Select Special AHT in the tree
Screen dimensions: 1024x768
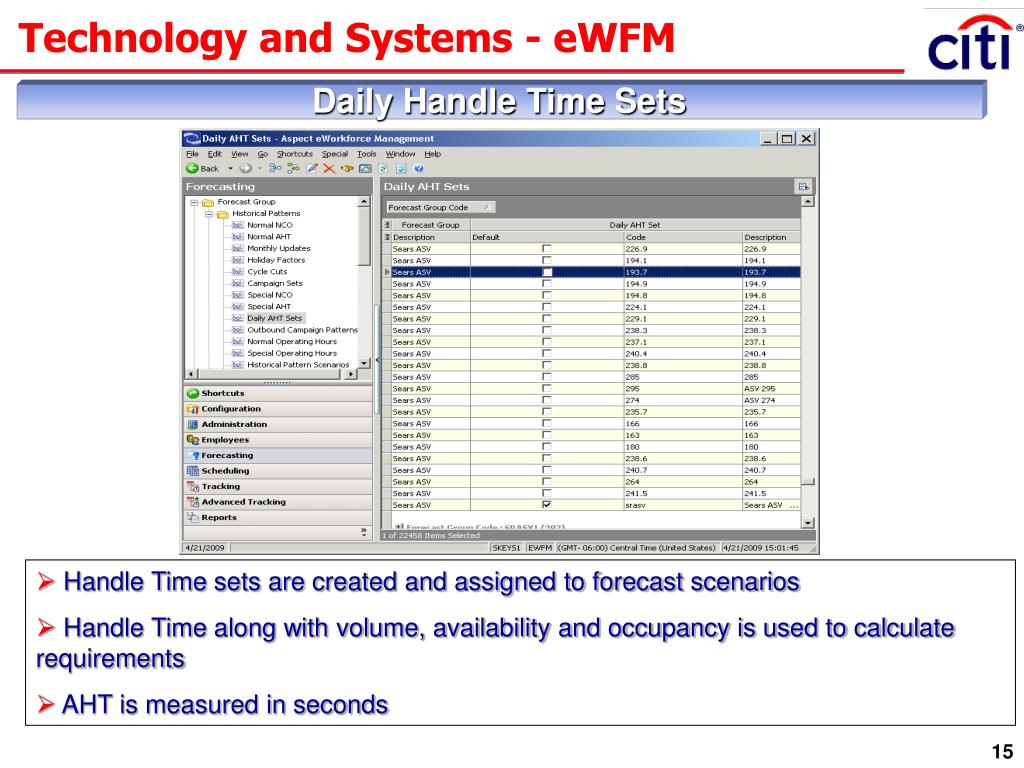coord(268,307)
